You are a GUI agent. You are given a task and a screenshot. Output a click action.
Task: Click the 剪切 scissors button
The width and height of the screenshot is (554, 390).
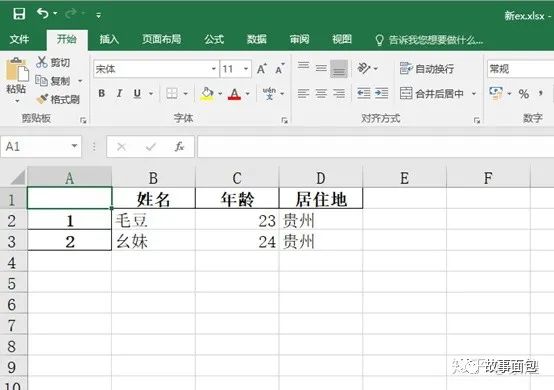(53, 63)
